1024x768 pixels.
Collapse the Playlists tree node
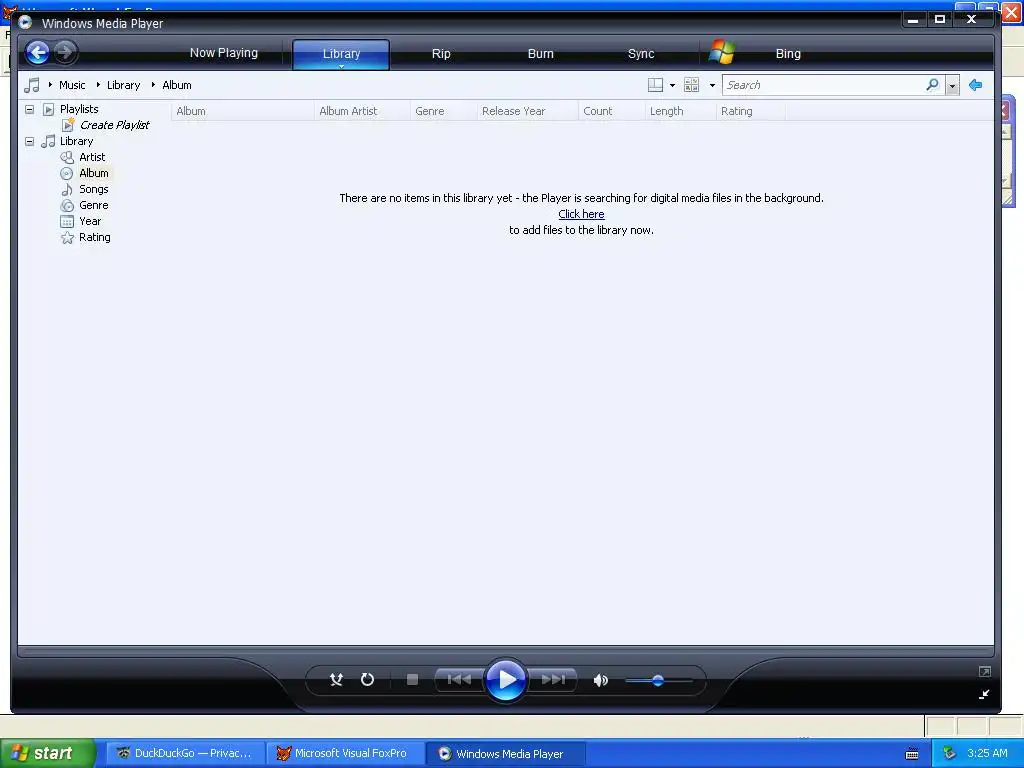[x=29, y=109]
